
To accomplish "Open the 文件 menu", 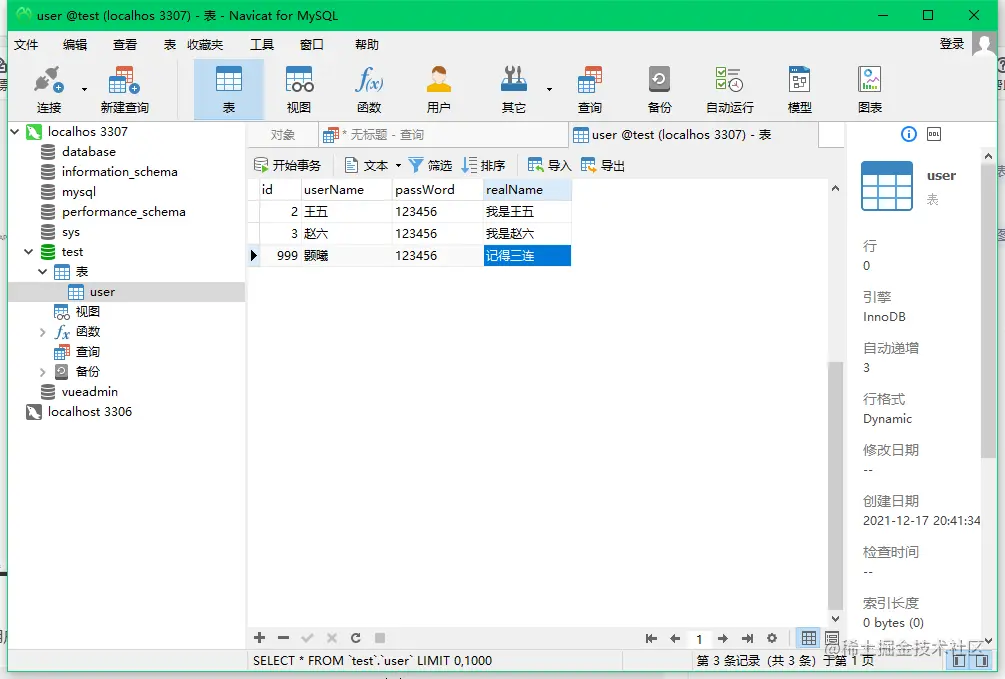I will [26, 44].
